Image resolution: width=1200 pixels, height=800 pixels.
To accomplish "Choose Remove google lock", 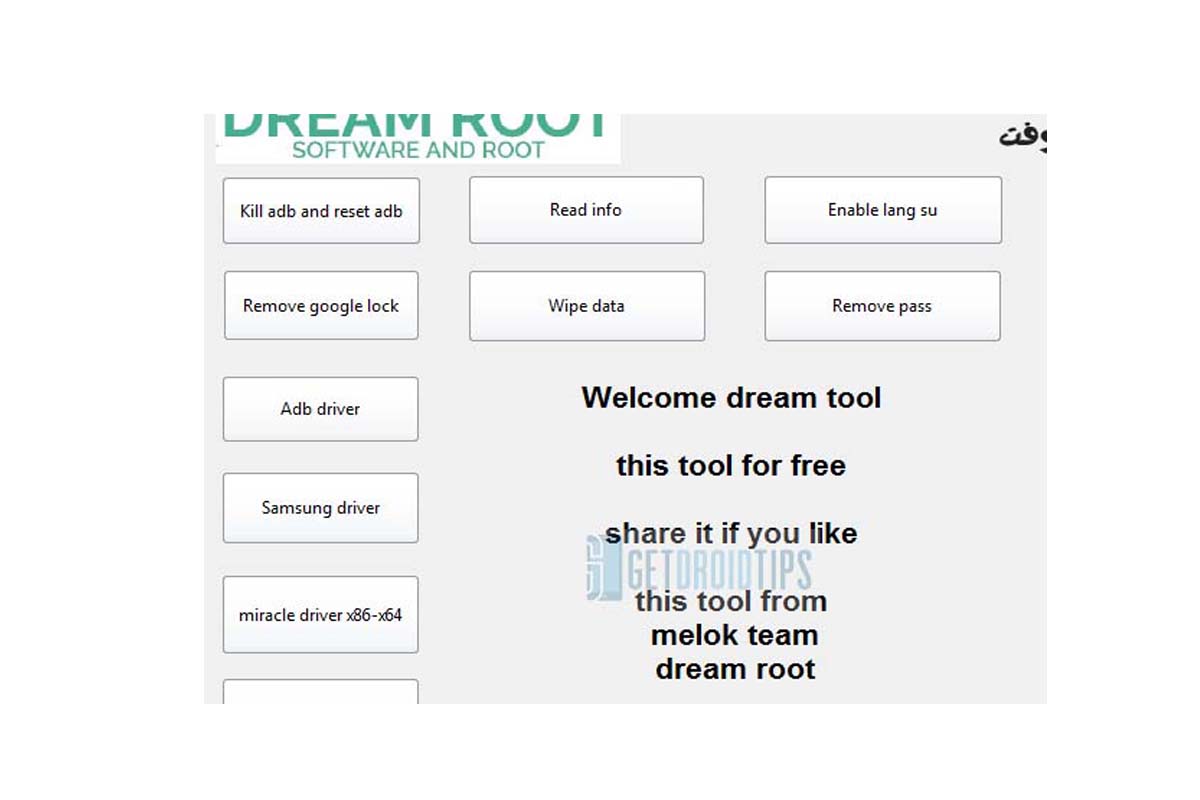I will point(321,306).
